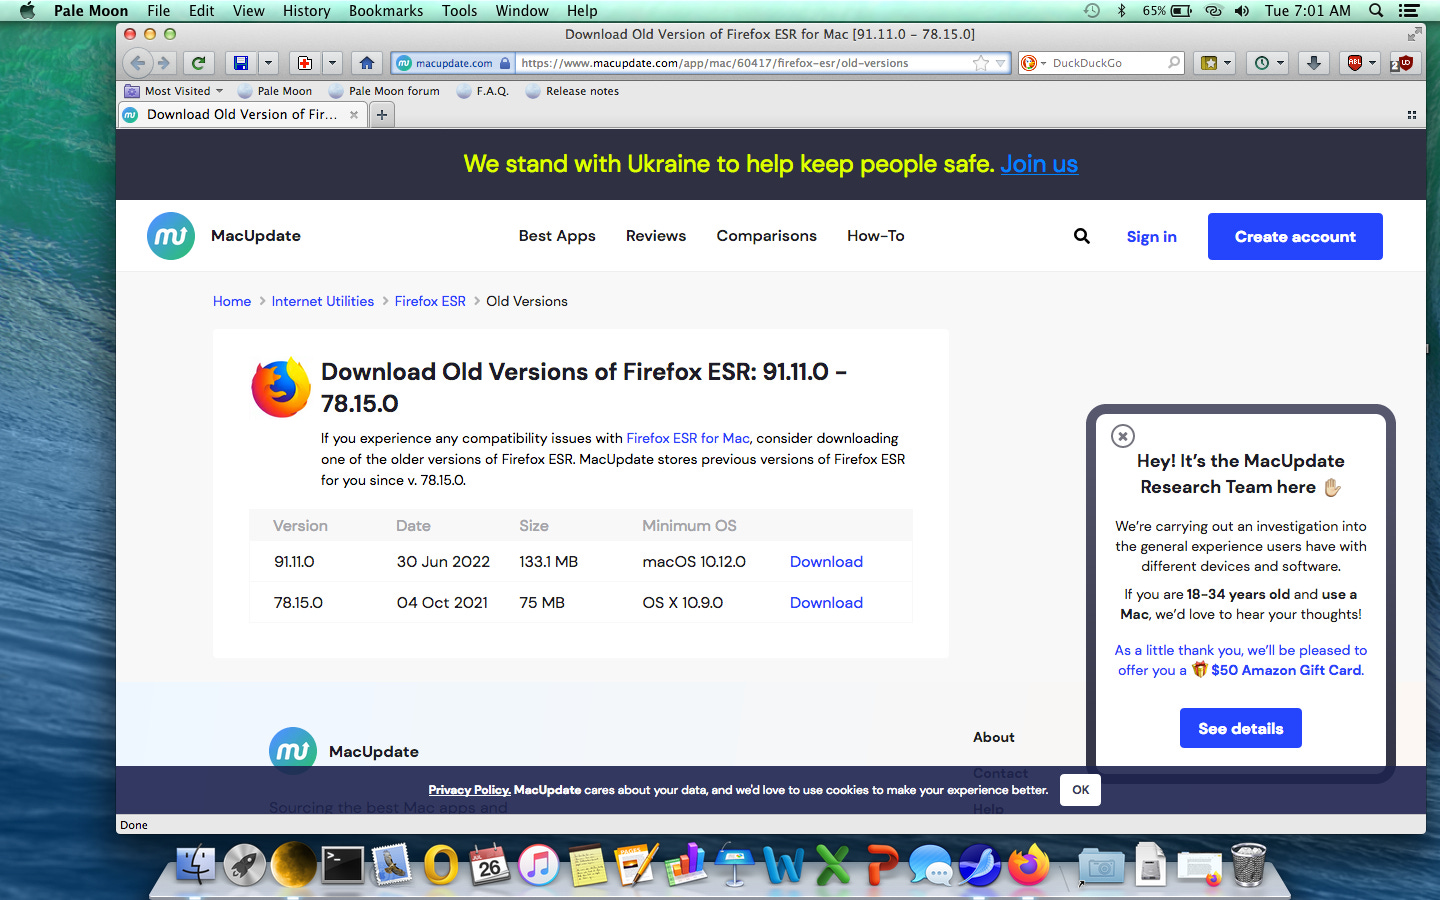Open Microsoft Word from the Dock
The height and width of the screenshot is (900, 1440).
tap(784, 865)
